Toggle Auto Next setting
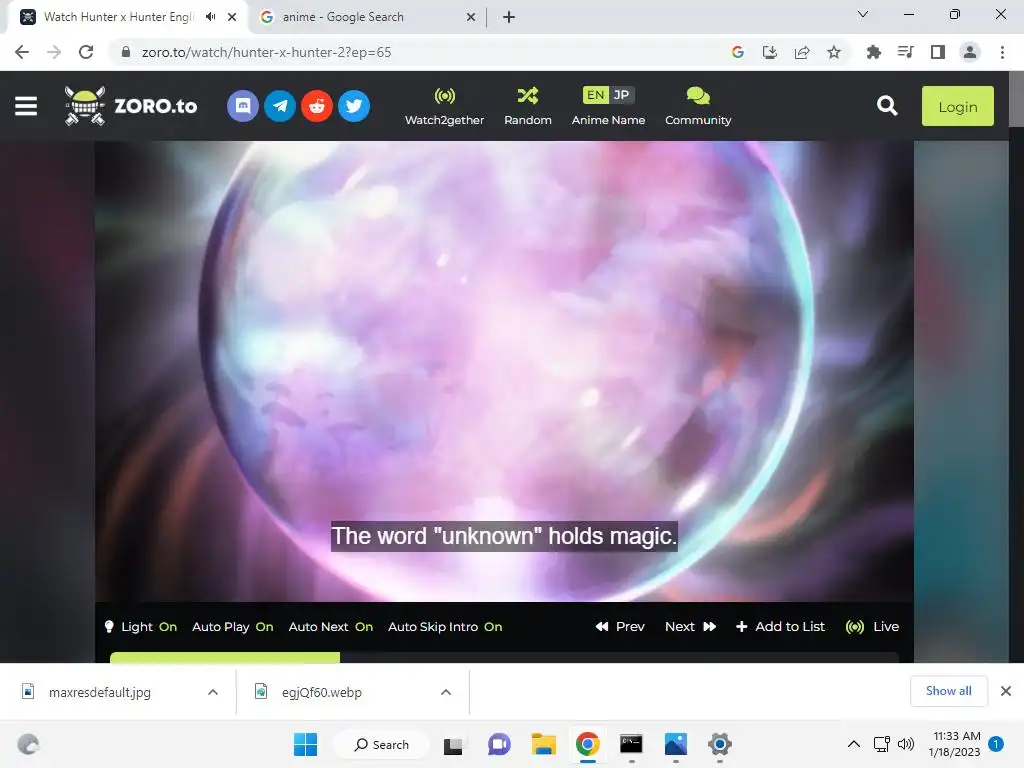The width and height of the screenshot is (1024, 768). [x=330, y=627]
